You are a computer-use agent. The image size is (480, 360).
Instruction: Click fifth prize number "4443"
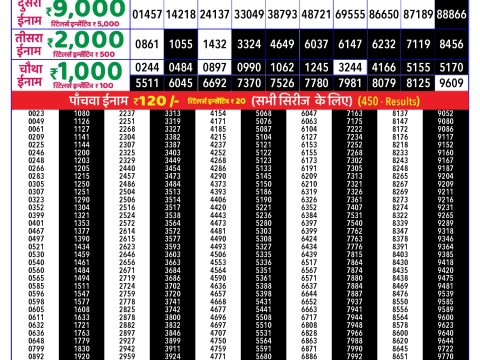pyautogui.click(x=218, y=215)
